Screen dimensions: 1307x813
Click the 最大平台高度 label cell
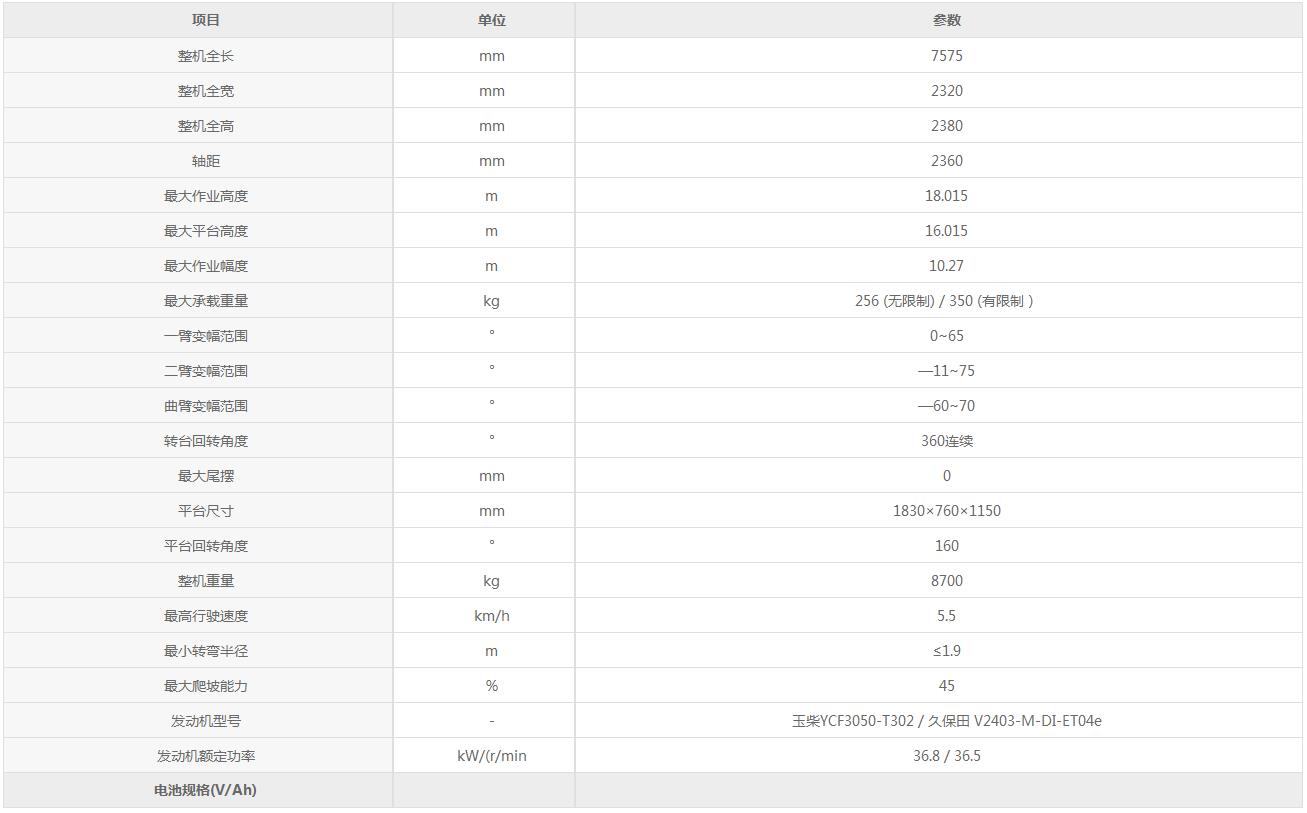pos(206,231)
